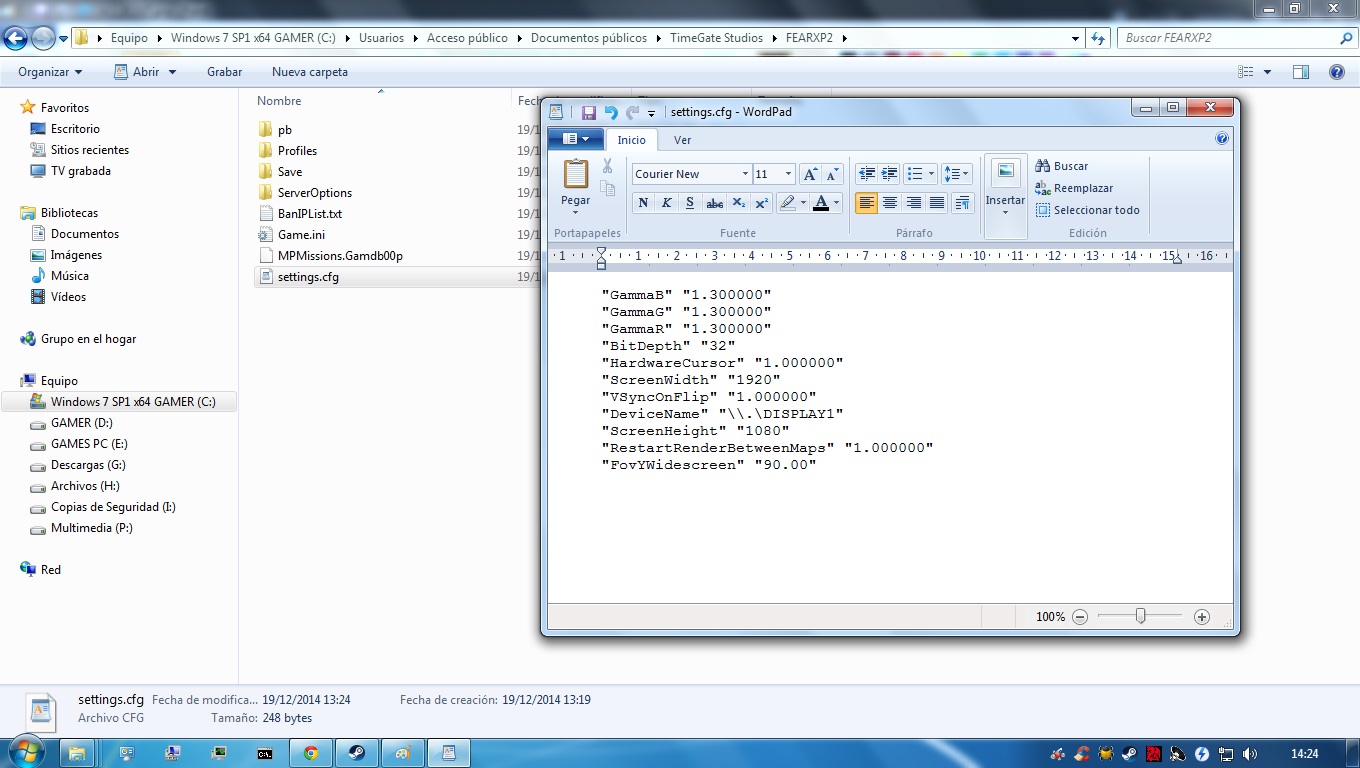Toggle bold (N) formatting
1360x768 pixels.
click(643, 203)
